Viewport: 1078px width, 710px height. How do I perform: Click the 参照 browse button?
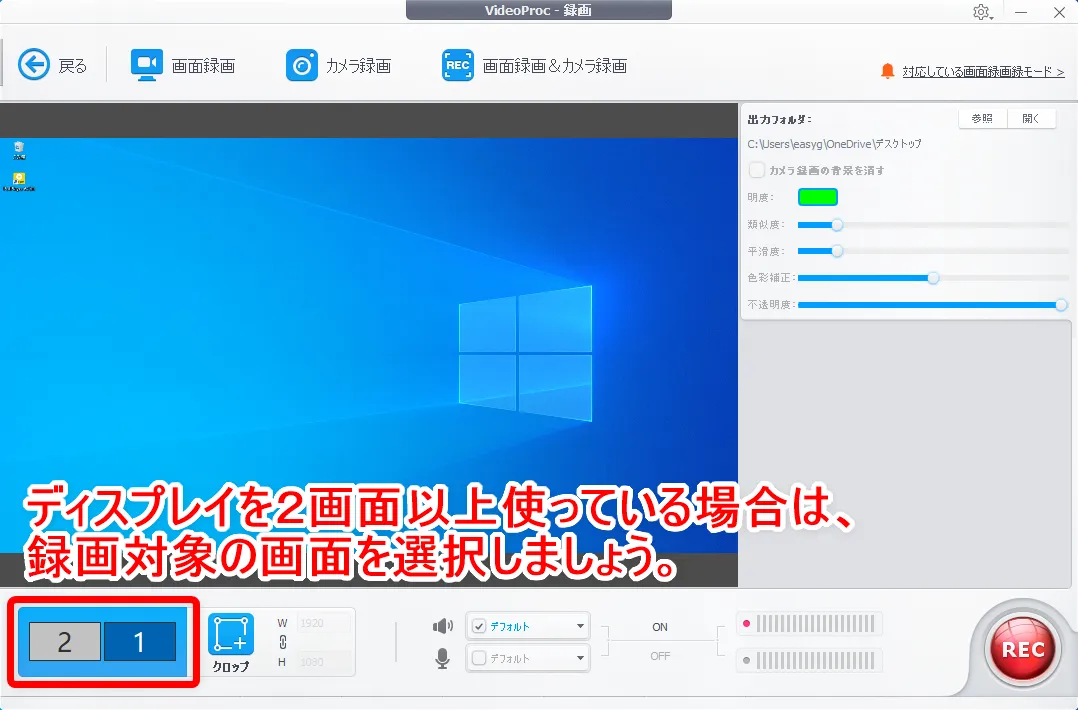(x=982, y=118)
